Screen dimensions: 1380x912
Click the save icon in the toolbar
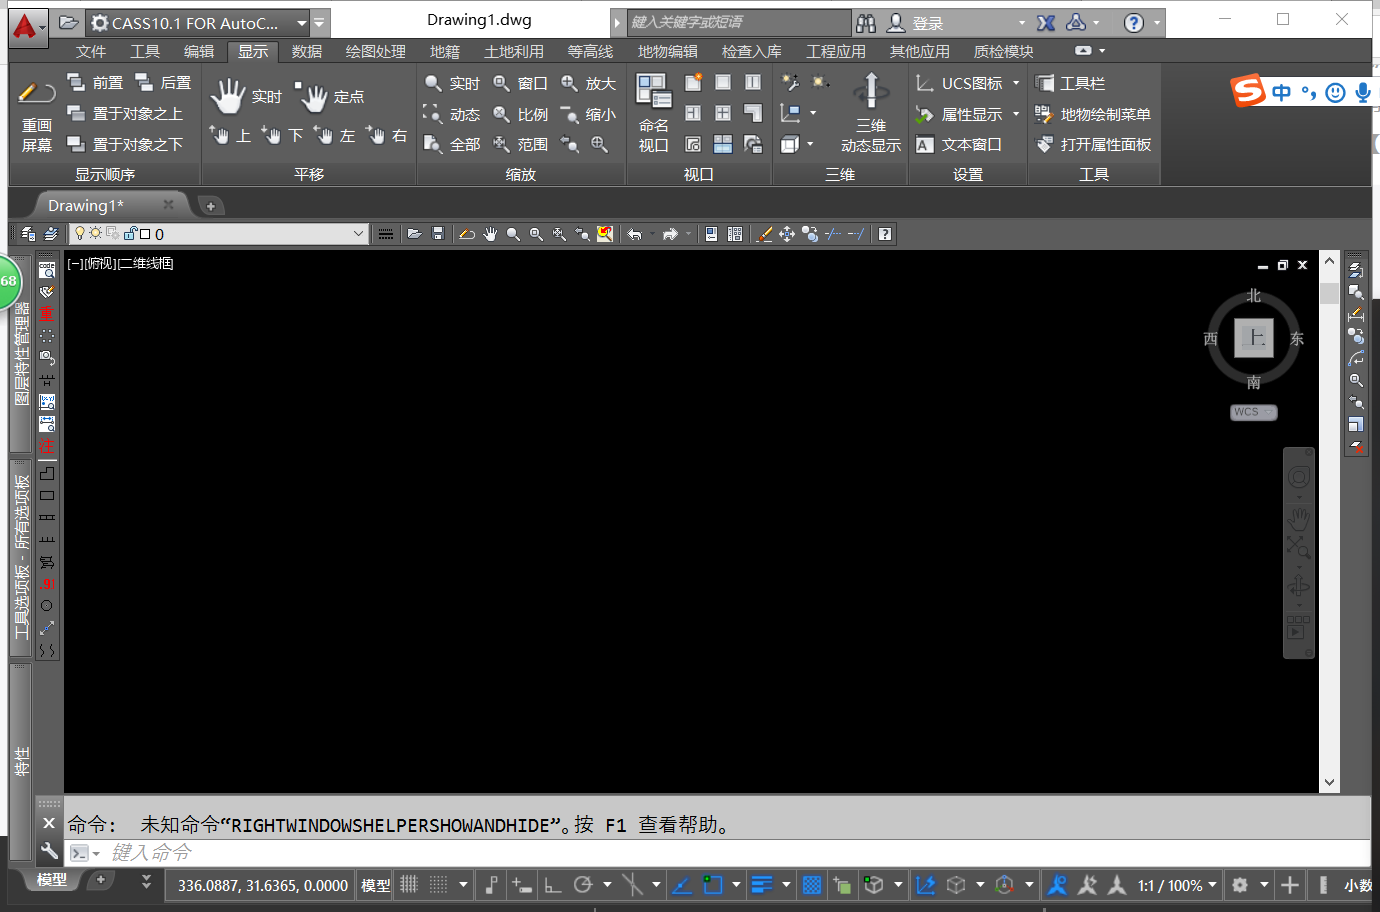438,234
